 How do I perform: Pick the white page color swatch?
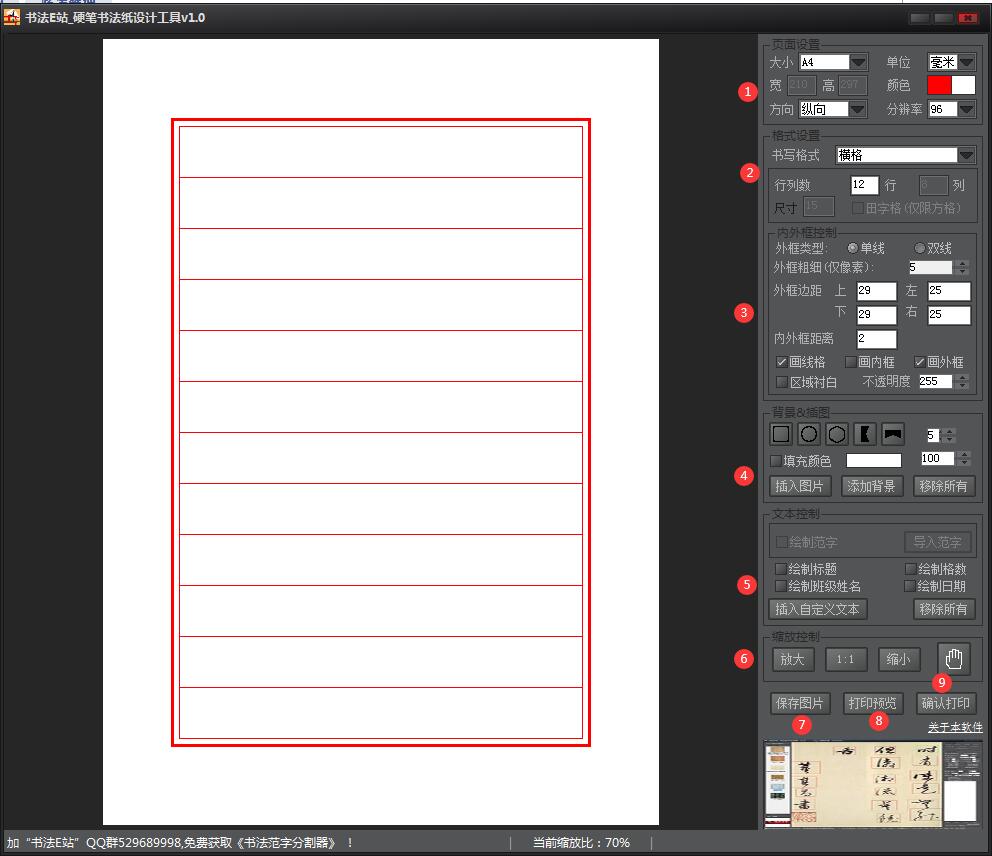tap(963, 85)
